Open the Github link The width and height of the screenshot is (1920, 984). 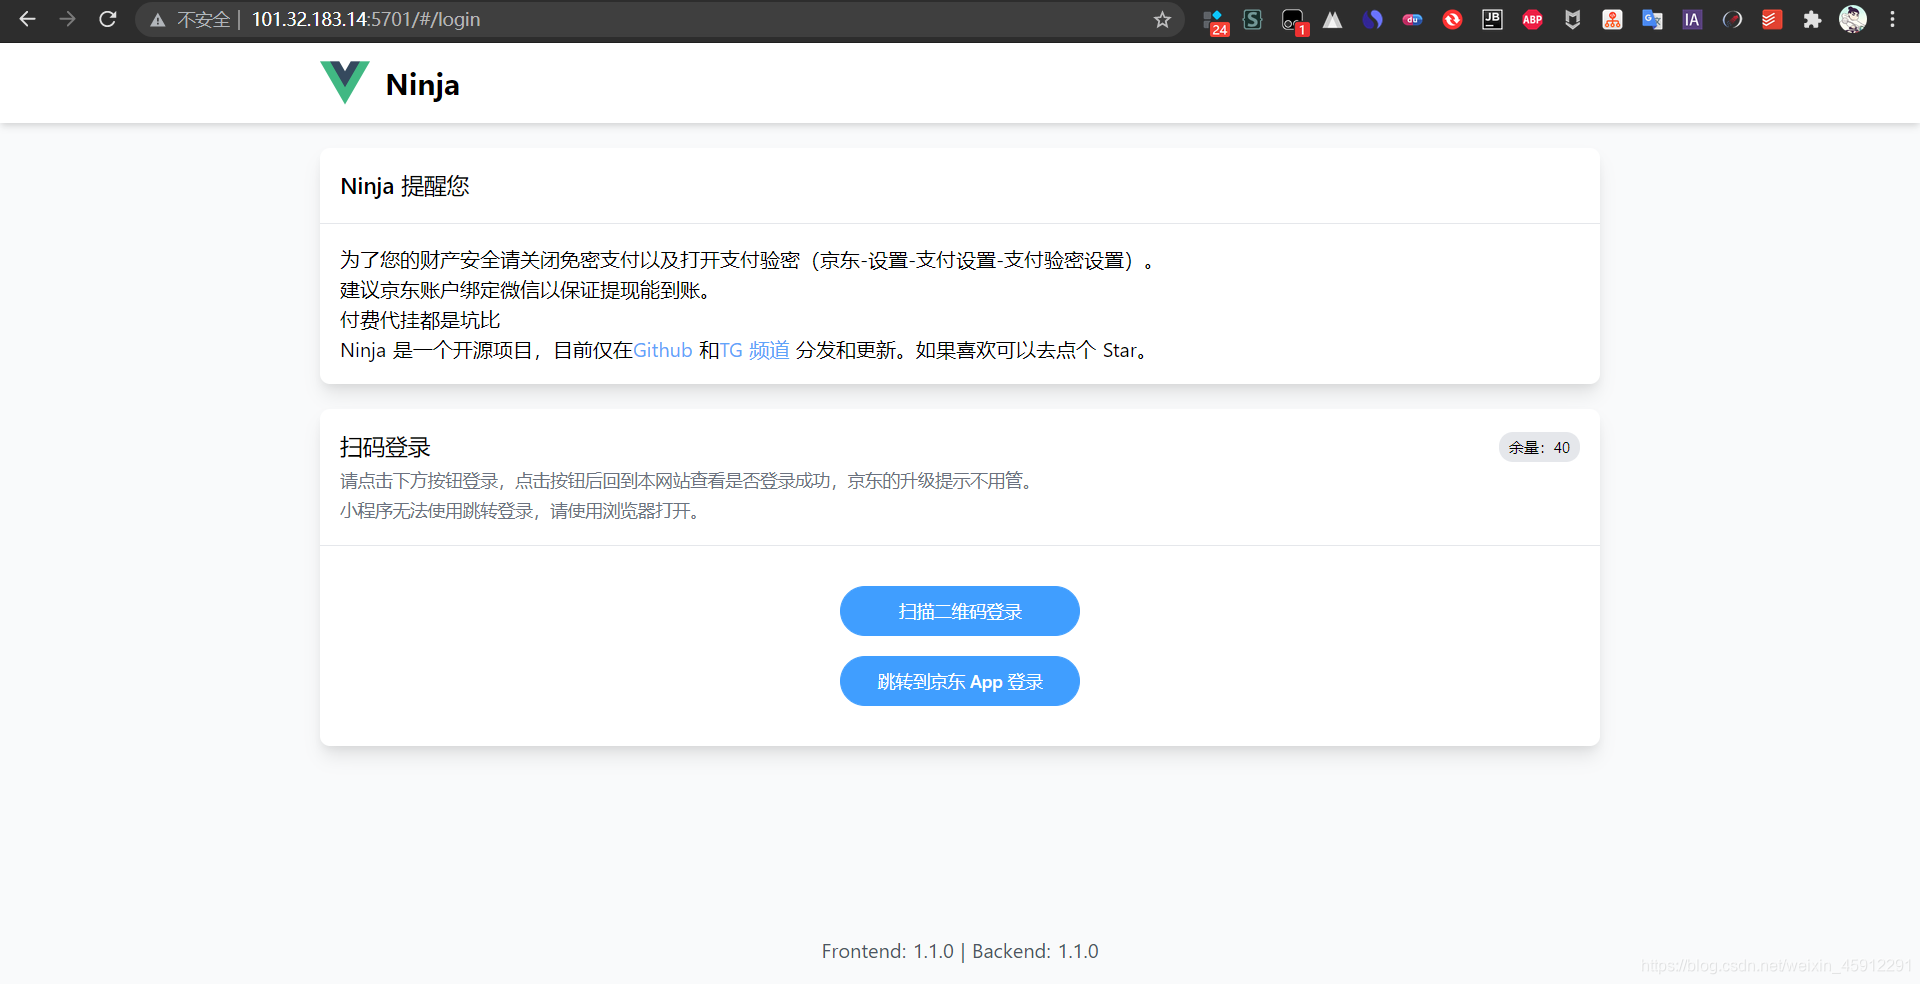(662, 350)
